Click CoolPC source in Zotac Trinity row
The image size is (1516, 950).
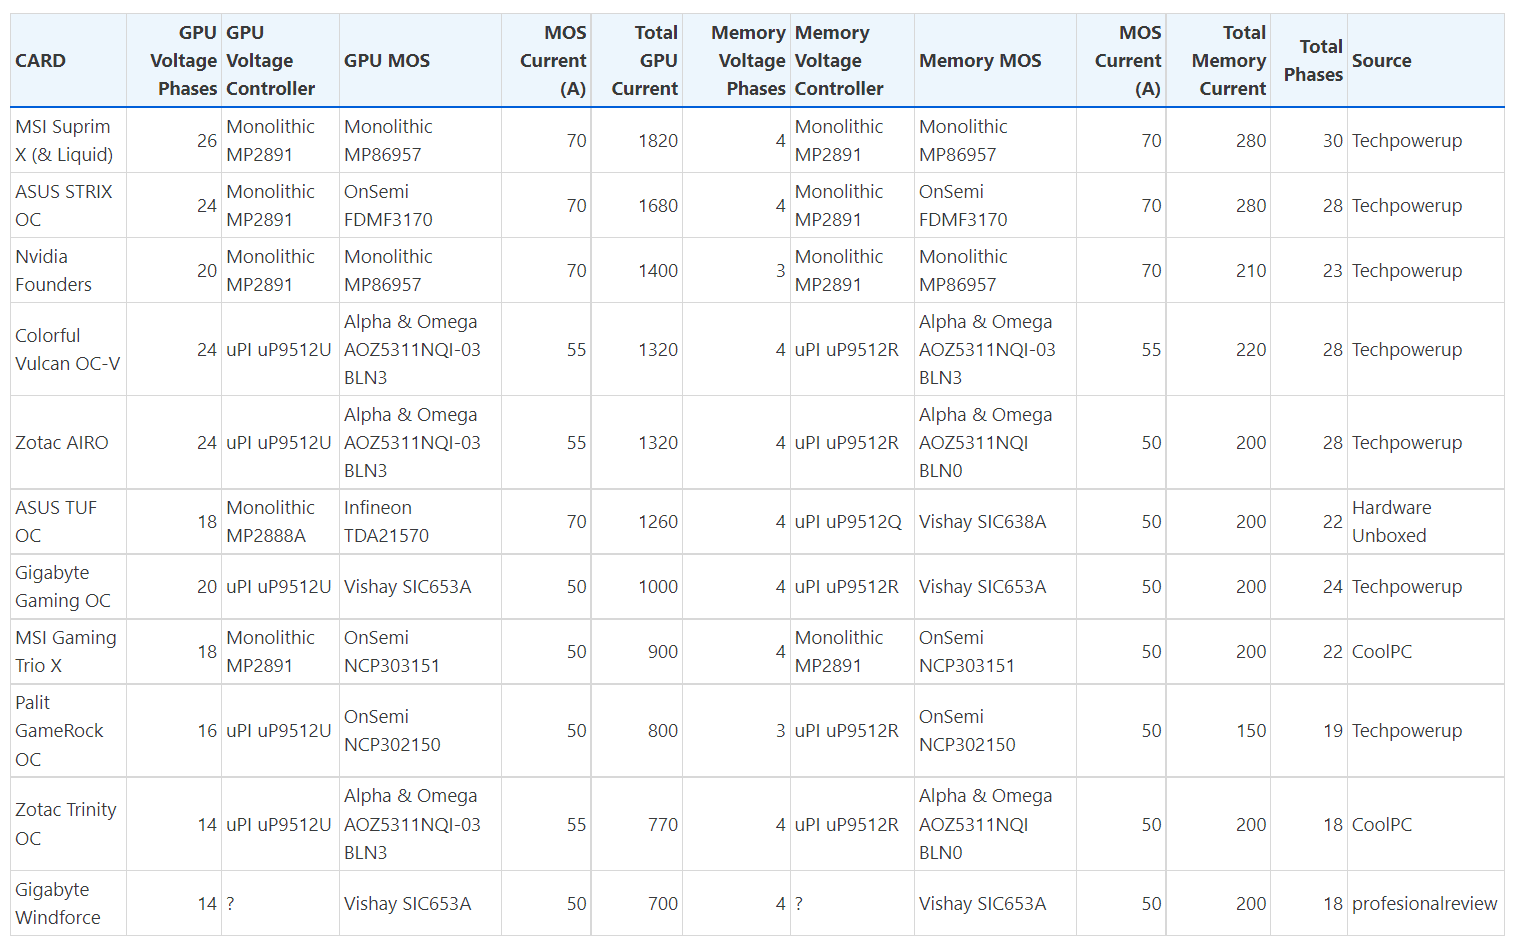click(x=1382, y=825)
